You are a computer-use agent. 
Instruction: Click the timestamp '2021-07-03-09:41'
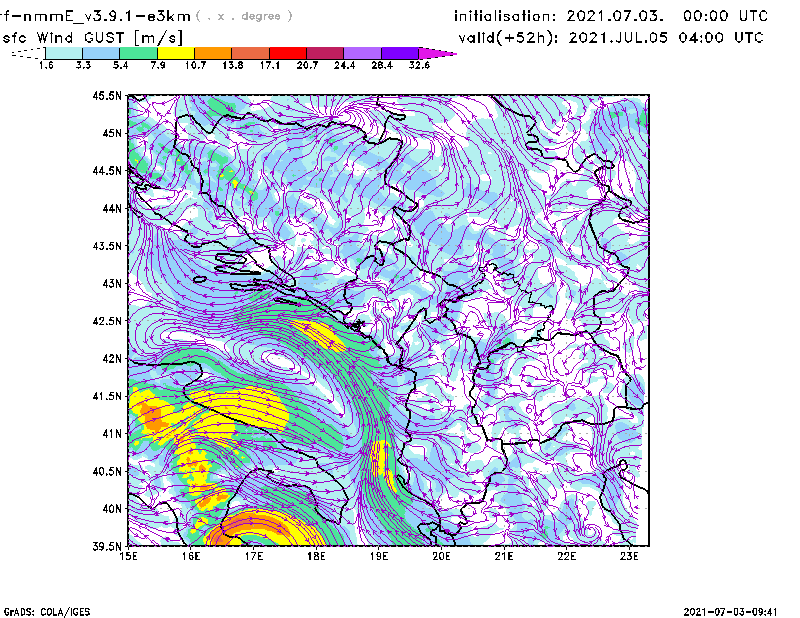coord(731,612)
